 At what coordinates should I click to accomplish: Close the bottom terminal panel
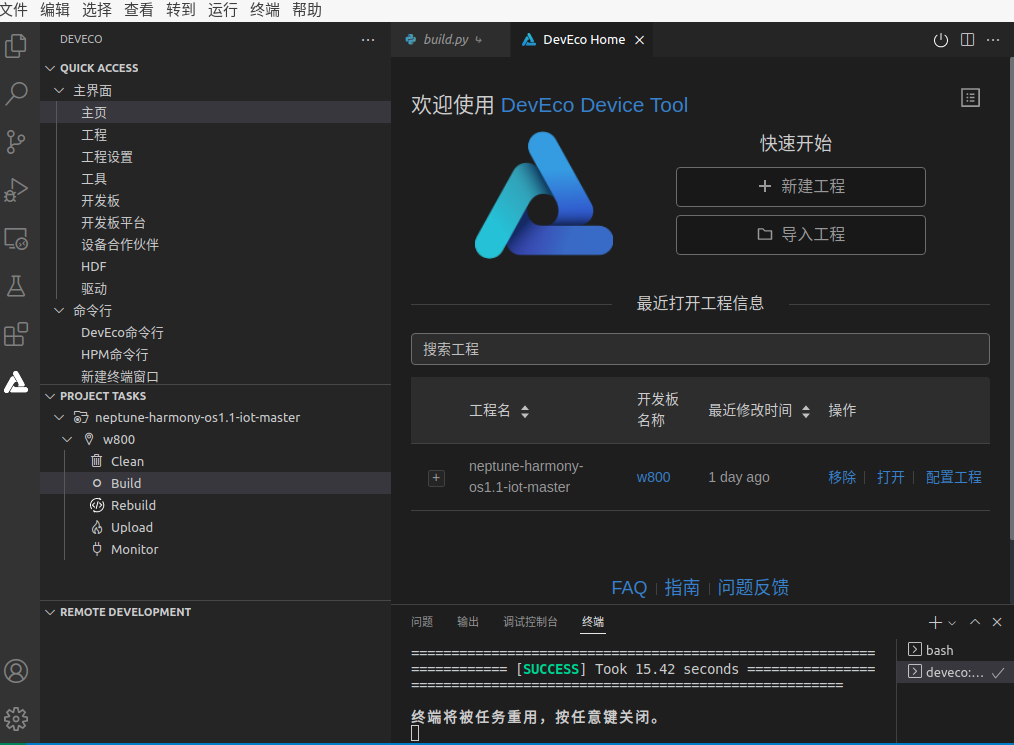click(997, 622)
